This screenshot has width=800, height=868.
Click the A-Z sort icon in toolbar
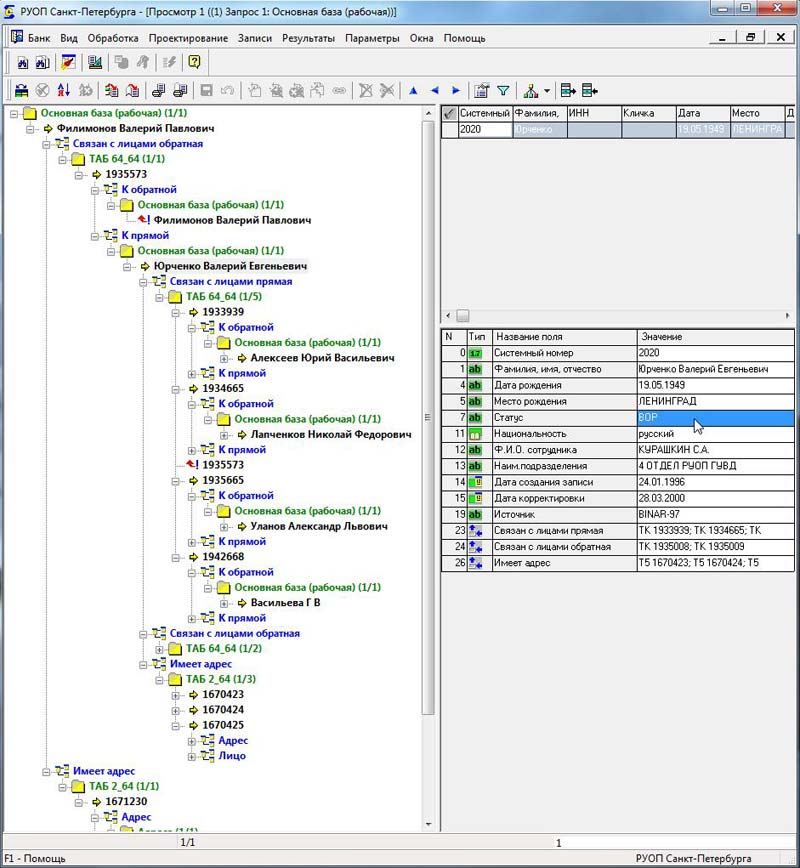click(64, 90)
